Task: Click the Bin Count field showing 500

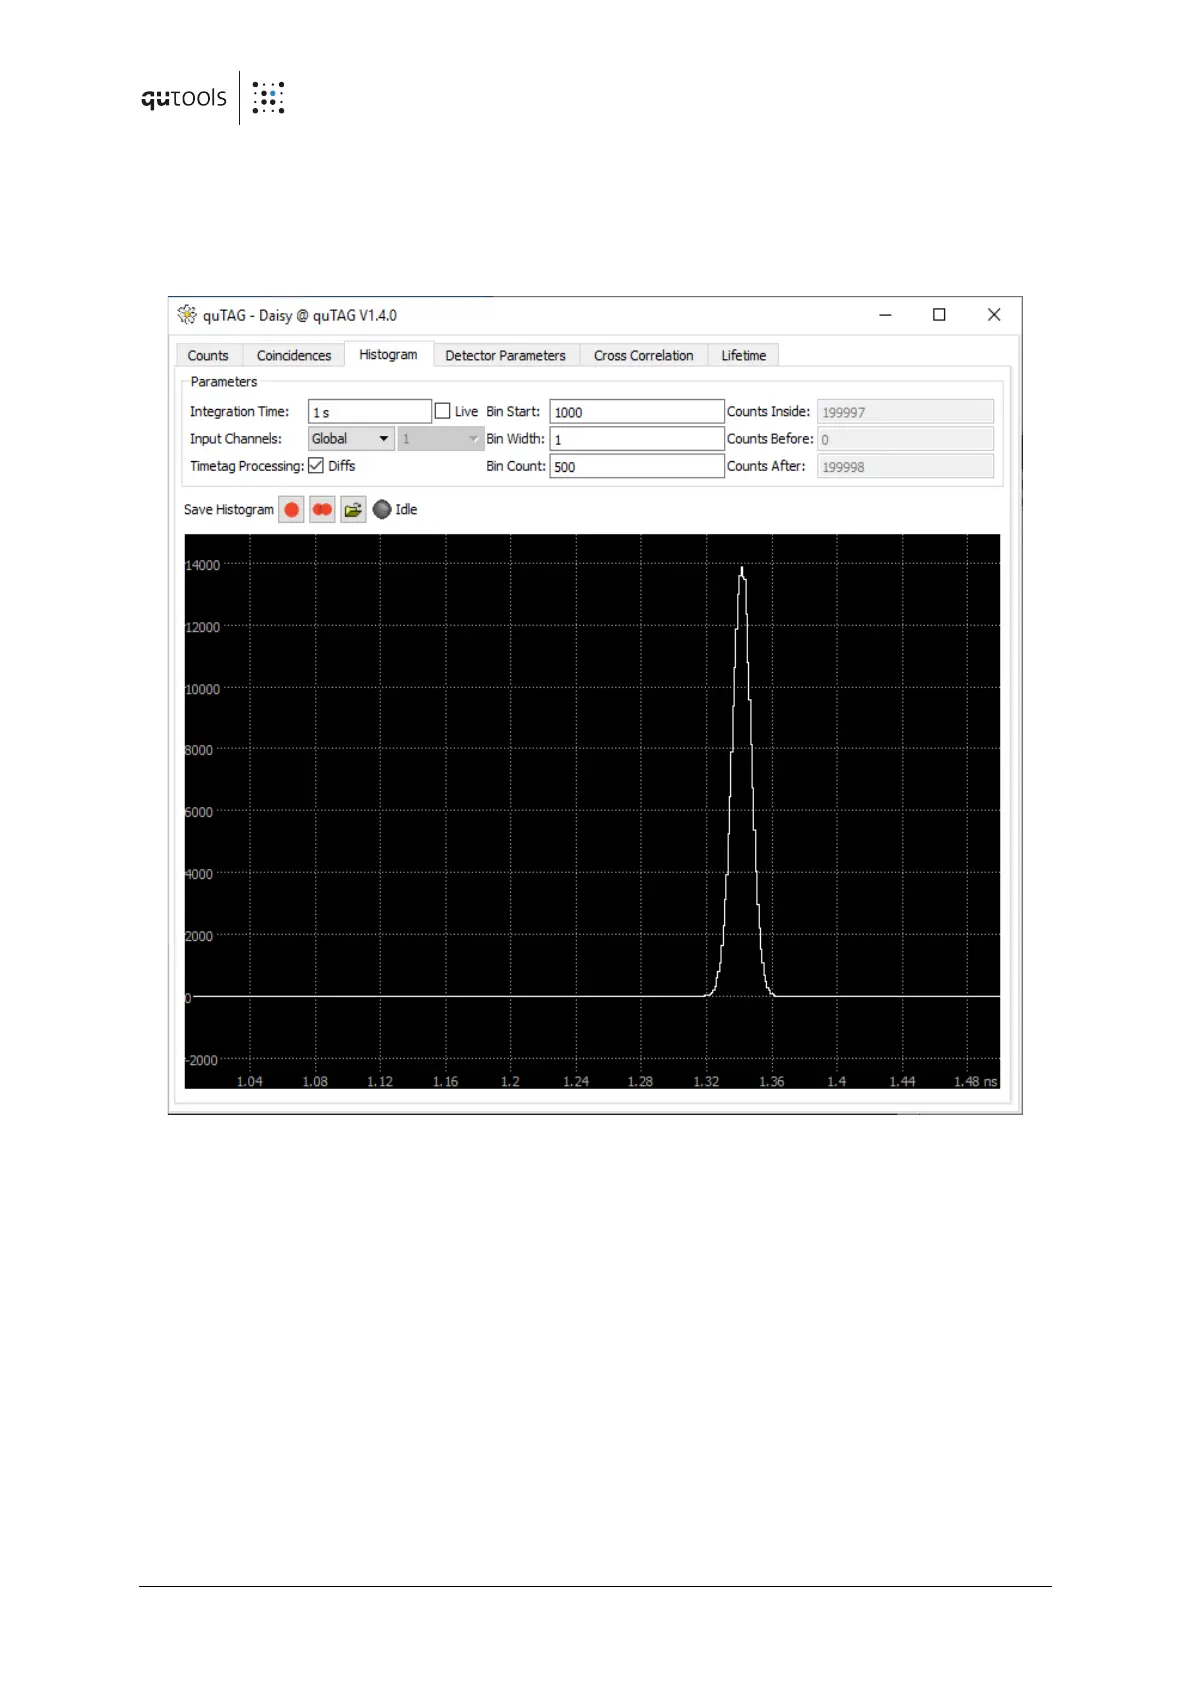Action: (x=636, y=466)
